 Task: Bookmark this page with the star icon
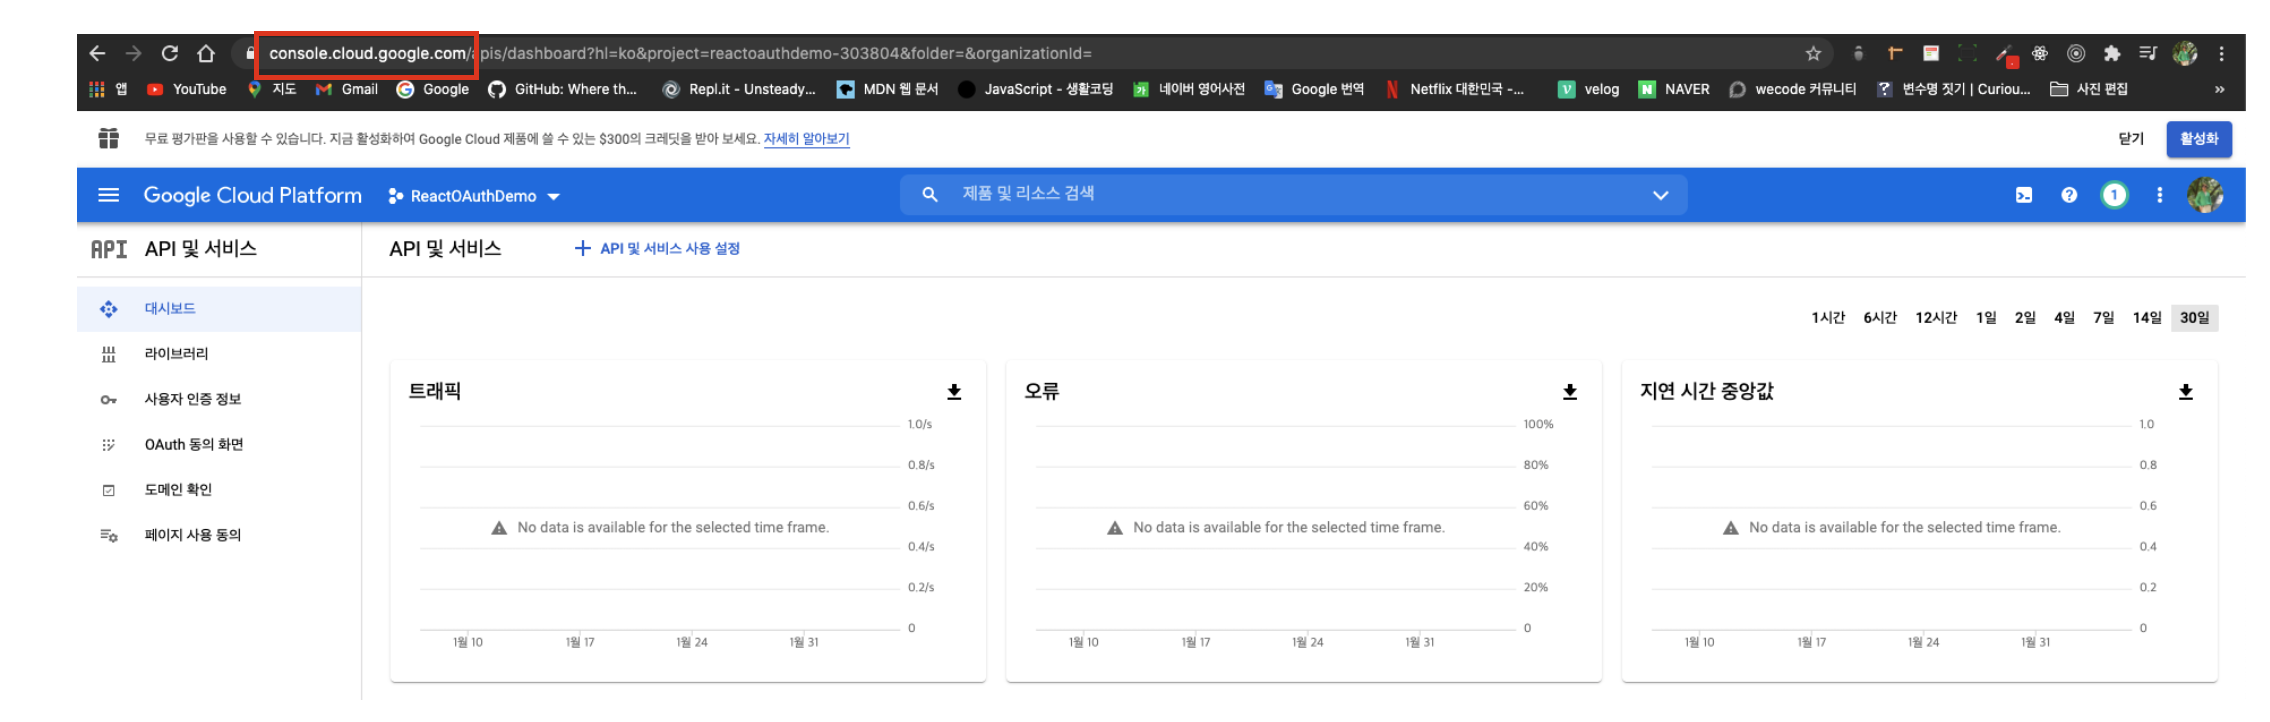pyautogui.click(x=1813, y=53)
